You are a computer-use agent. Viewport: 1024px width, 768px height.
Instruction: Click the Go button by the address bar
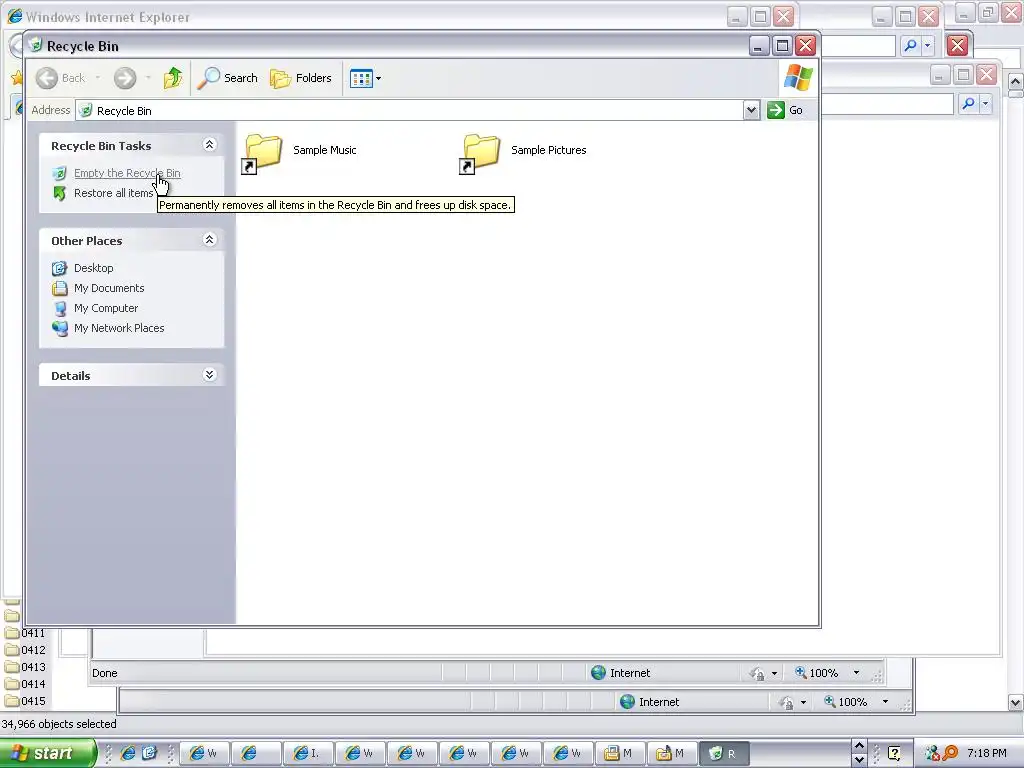pyautogui.click(x=785, y=110)
